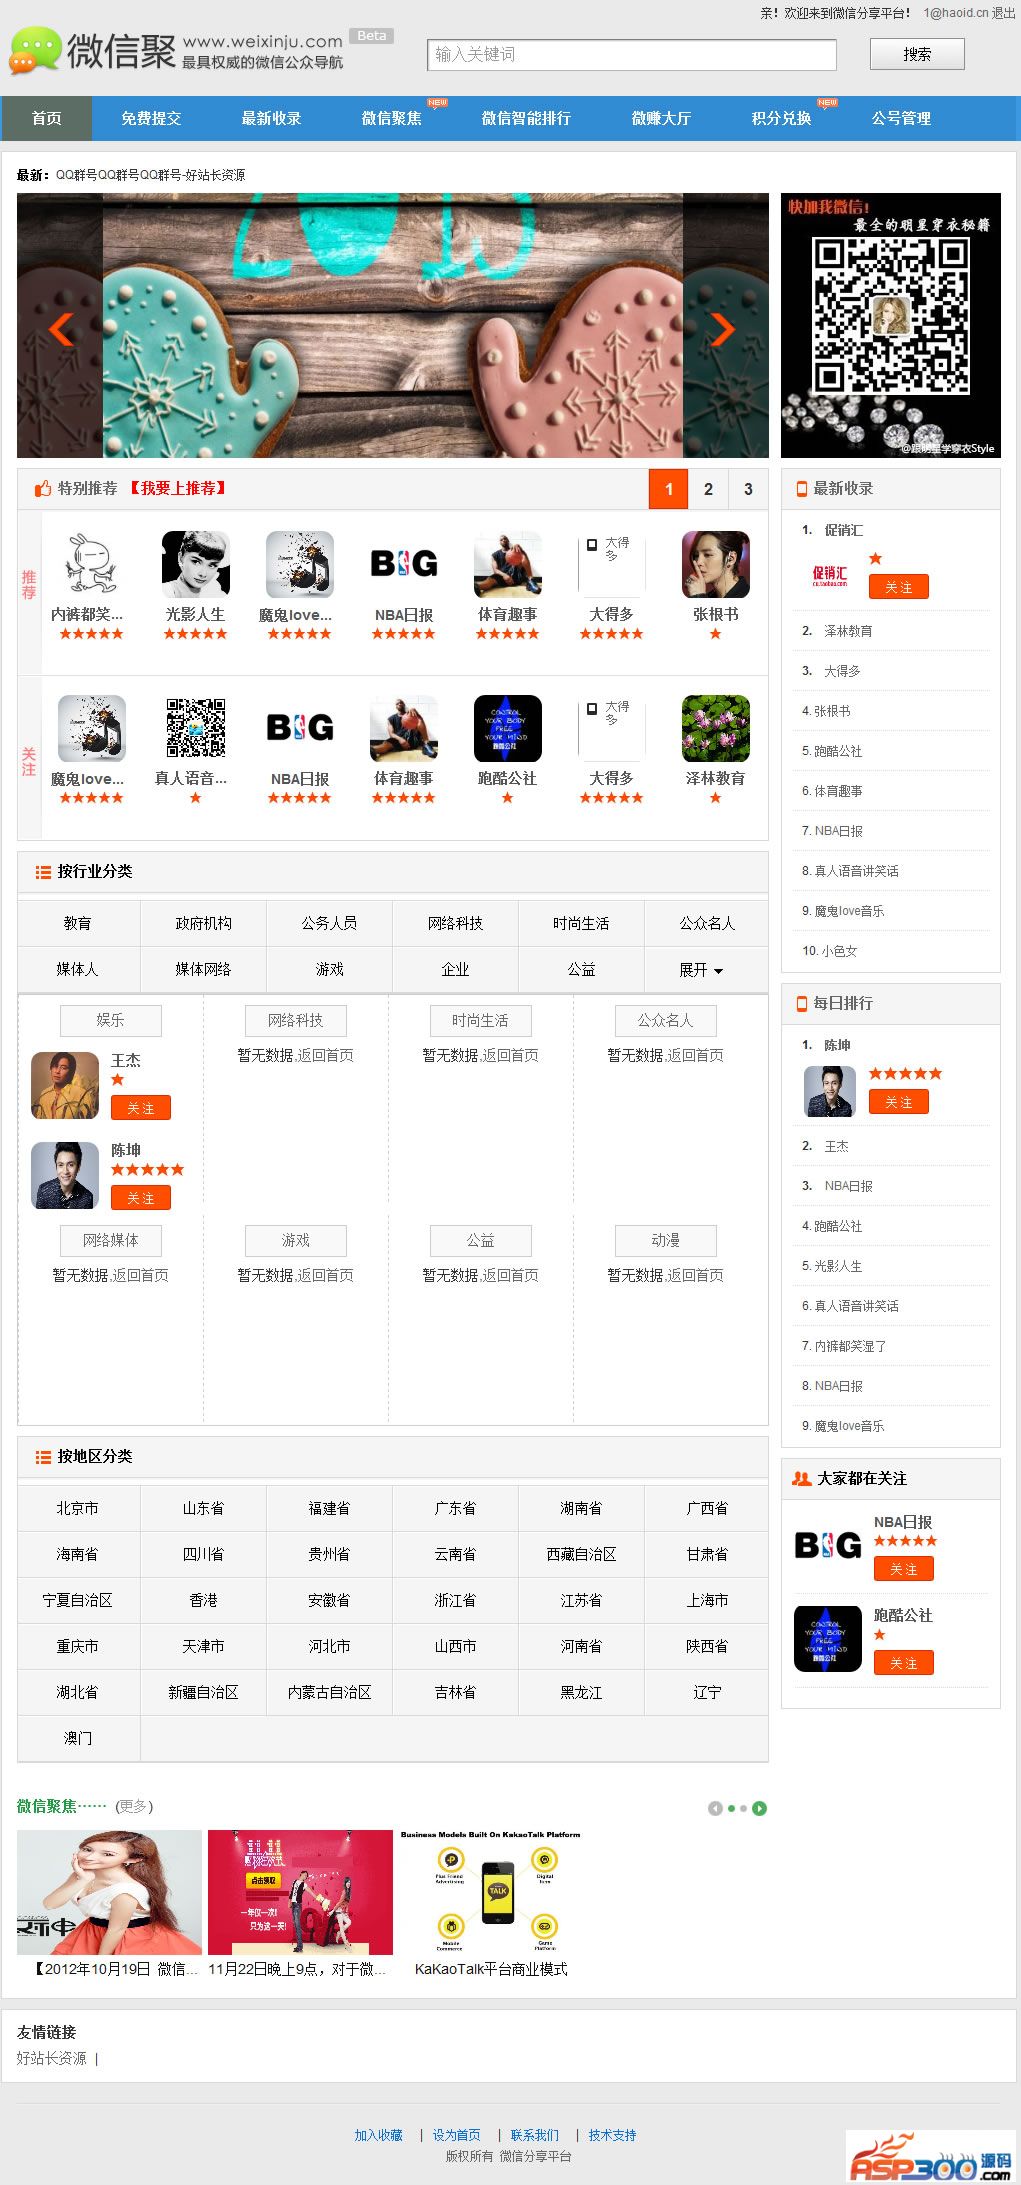This screenshot has height=2185, width=1021.
Task: Open the KaKaoTalk平台商业模式 thumbnail
Action: tap(491, 1892)
